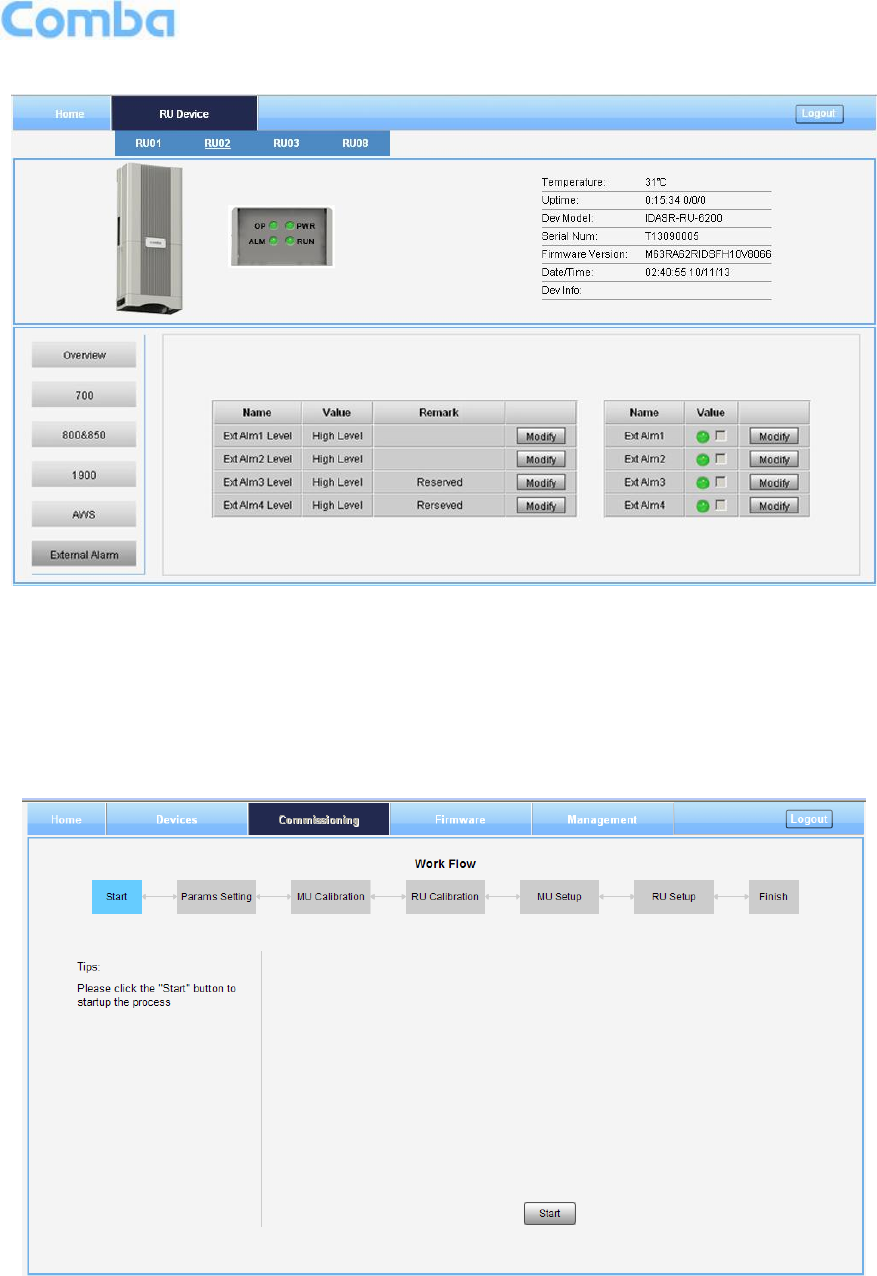
Task: Toggle the Ext Alm4 checkbox
Action: point(720,505)
